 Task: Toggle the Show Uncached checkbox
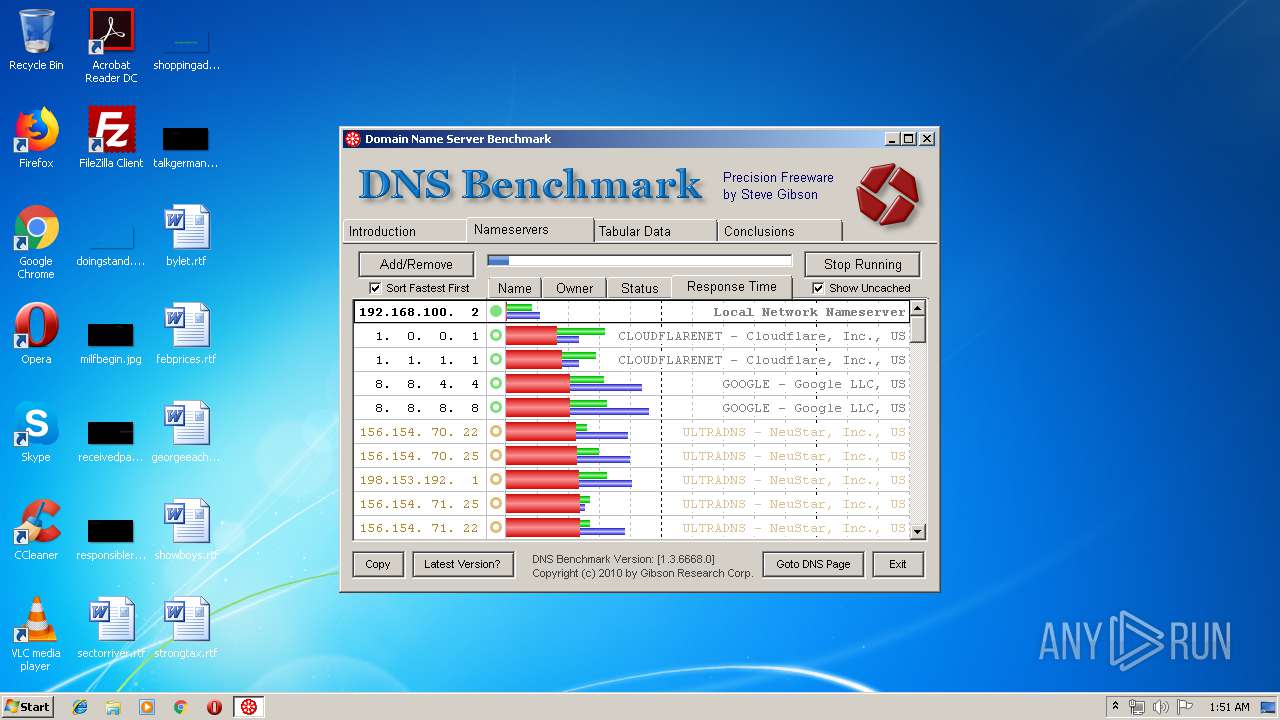pyautogui.click(x=818, y=288)
